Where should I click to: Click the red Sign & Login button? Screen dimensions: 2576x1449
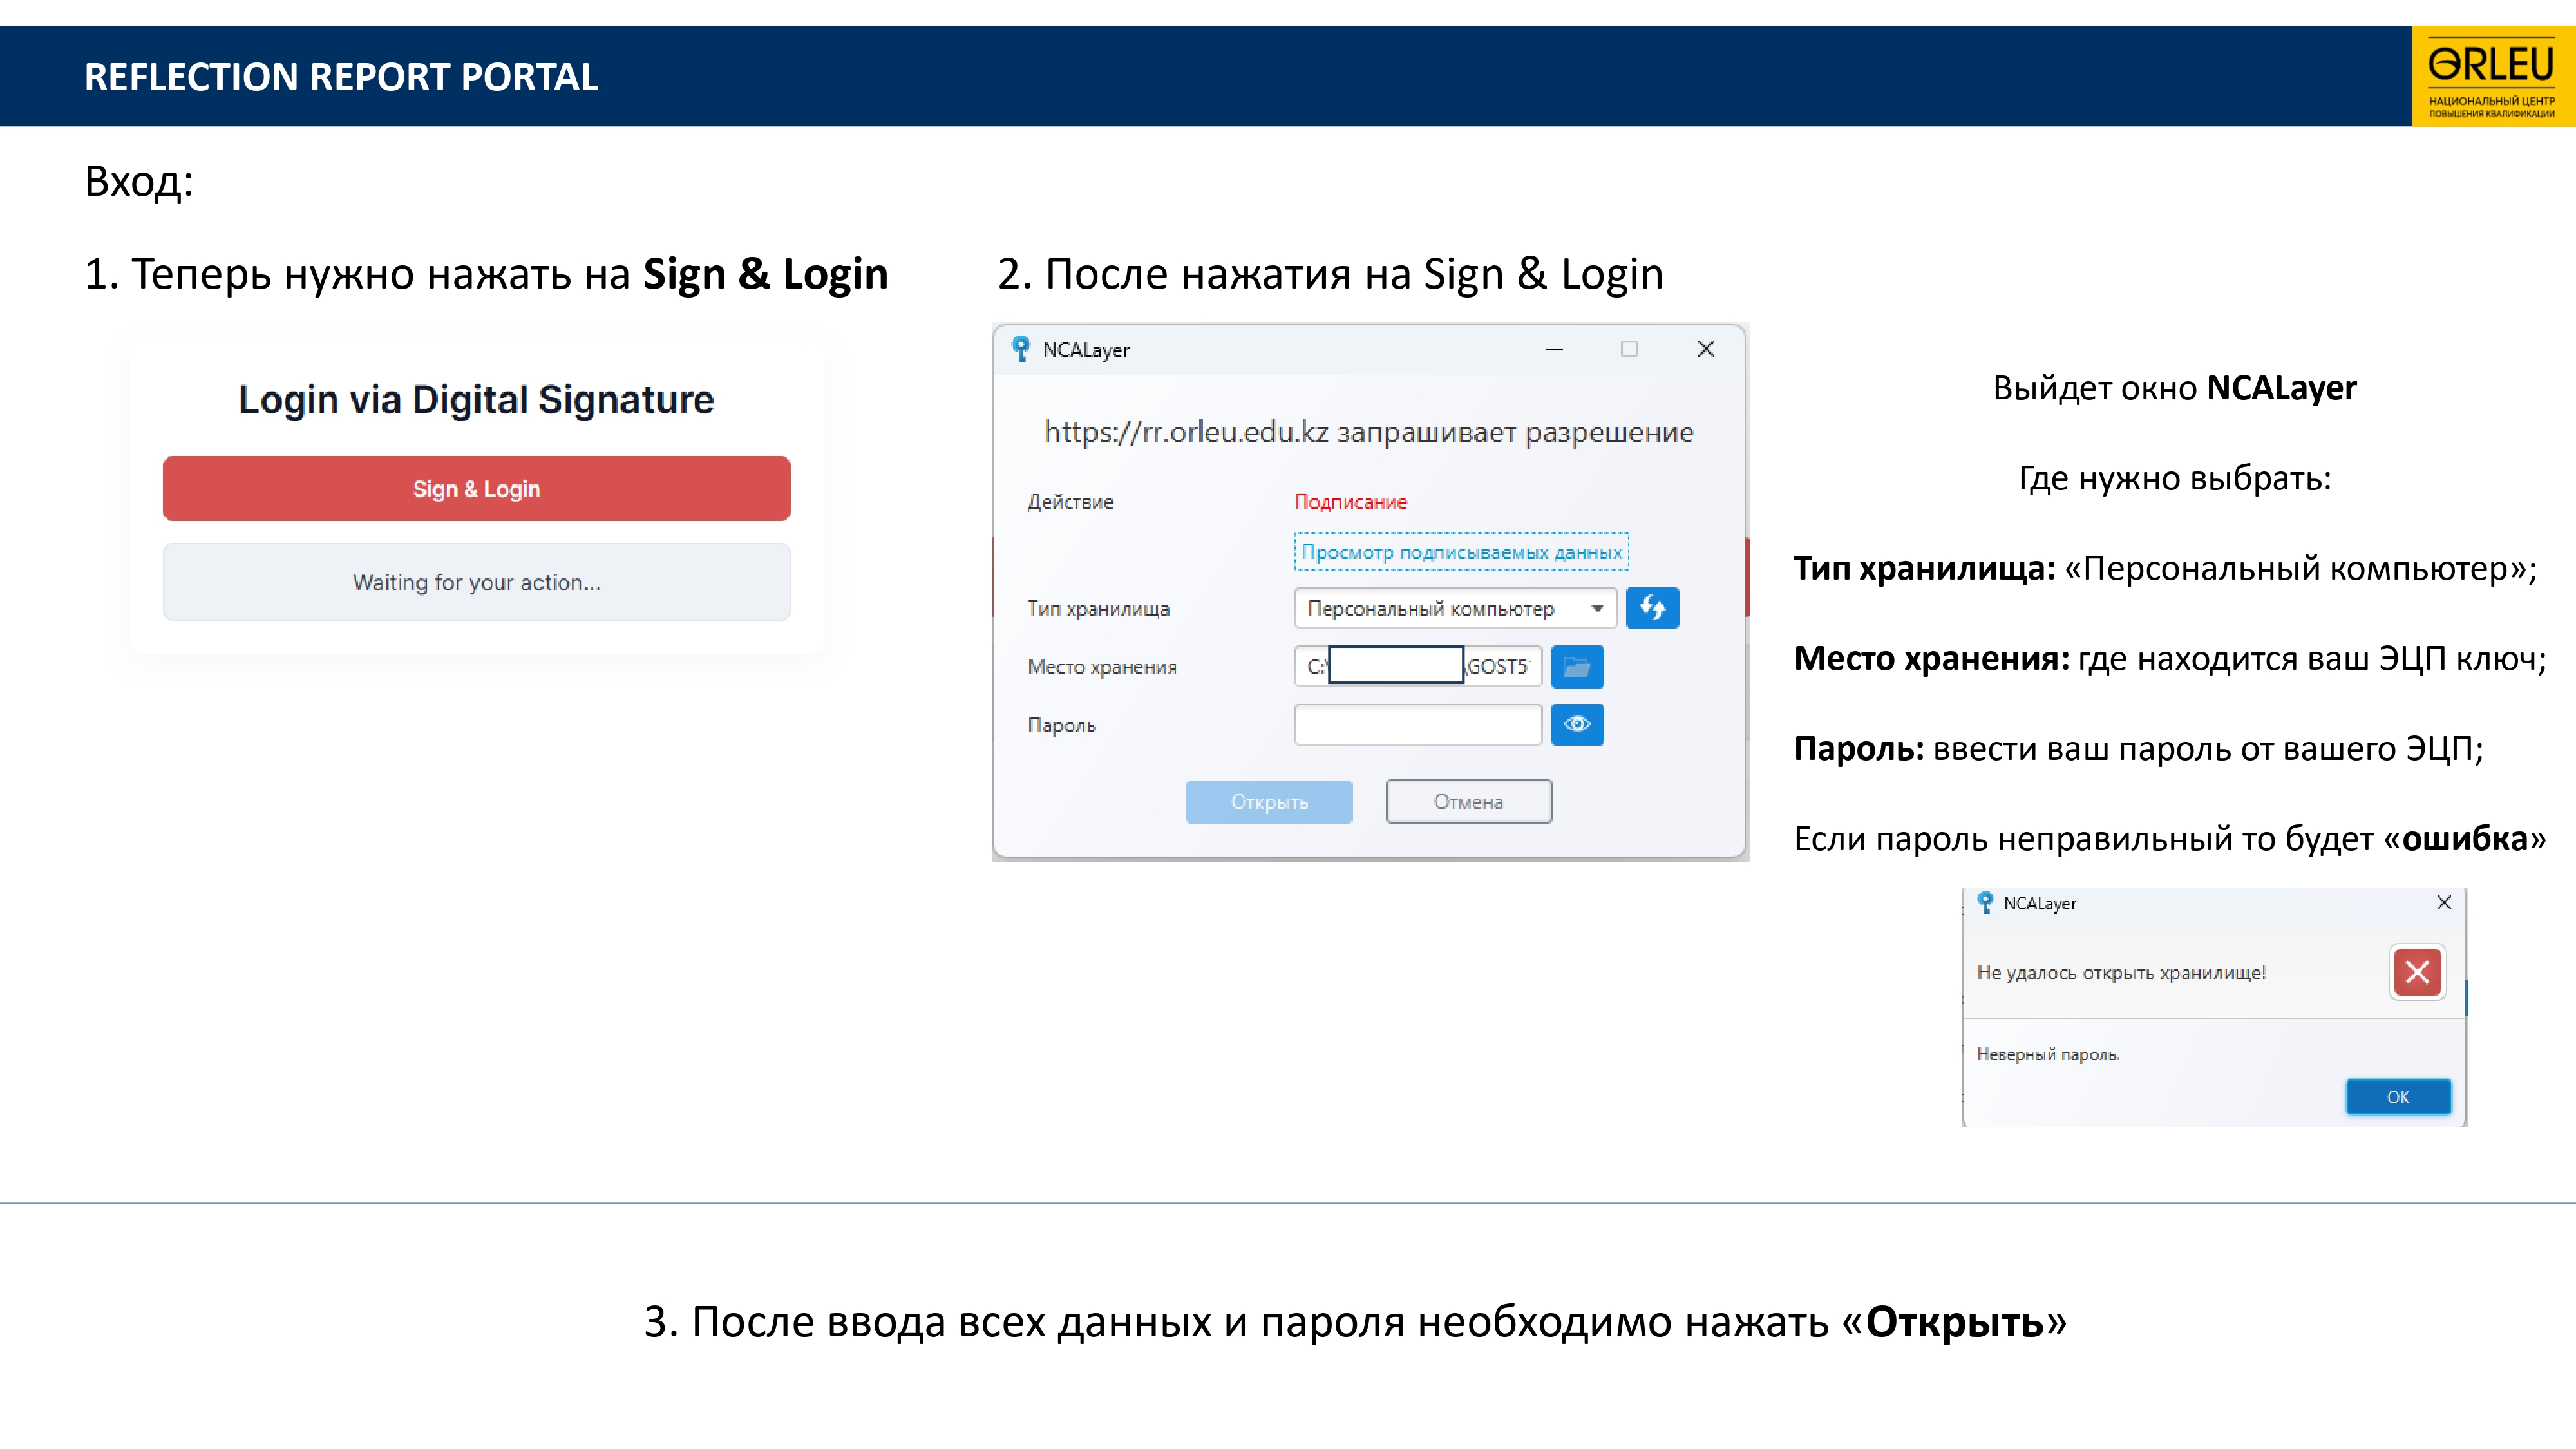pyautogui.click(x=476, y=488)
